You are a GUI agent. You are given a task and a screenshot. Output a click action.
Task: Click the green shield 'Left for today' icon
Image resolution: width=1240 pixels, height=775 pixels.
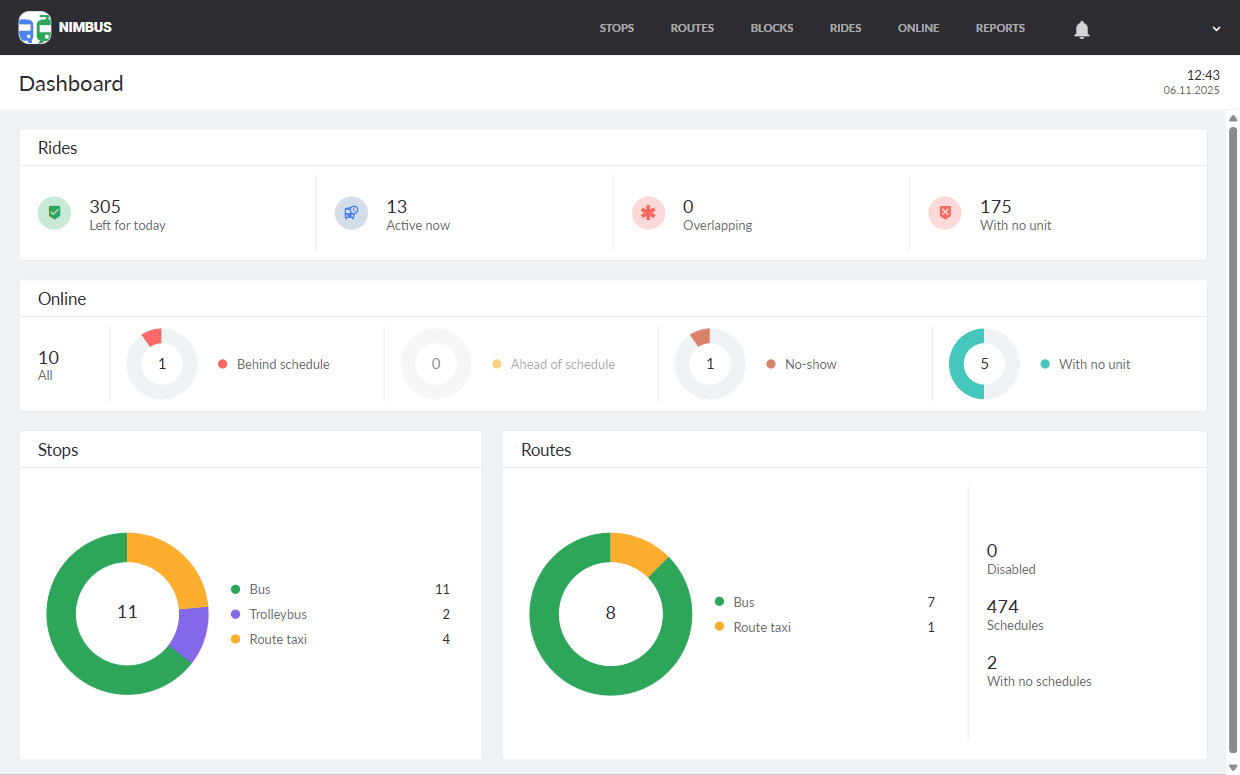click(54, 213)
